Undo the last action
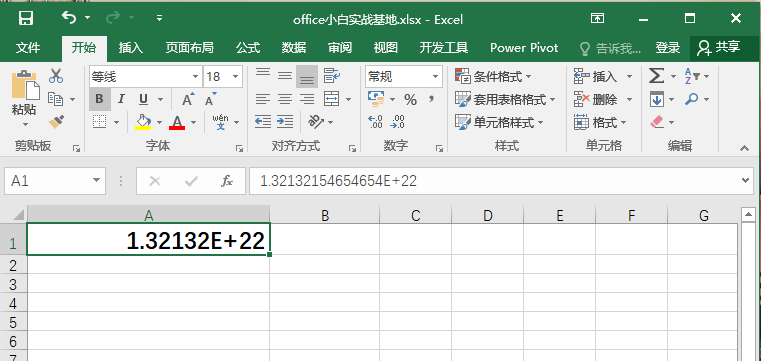This screenshot has height=361, width=761. click(x=69, y=18)
